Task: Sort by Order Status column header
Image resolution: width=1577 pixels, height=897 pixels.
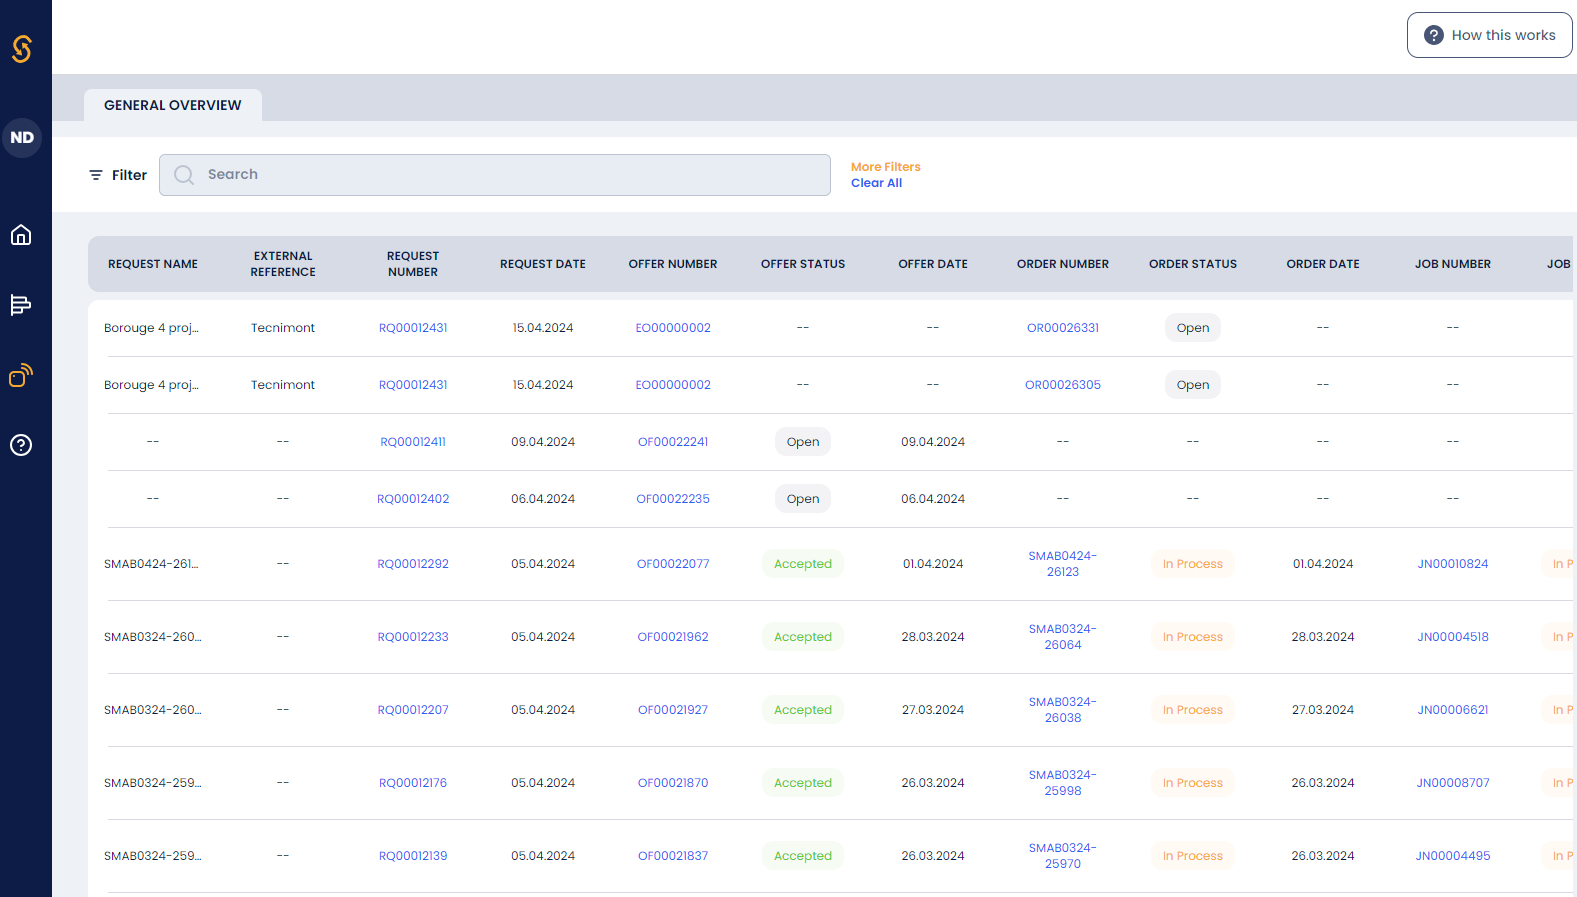Action: pyautogui.click(x=1193, y=264)
